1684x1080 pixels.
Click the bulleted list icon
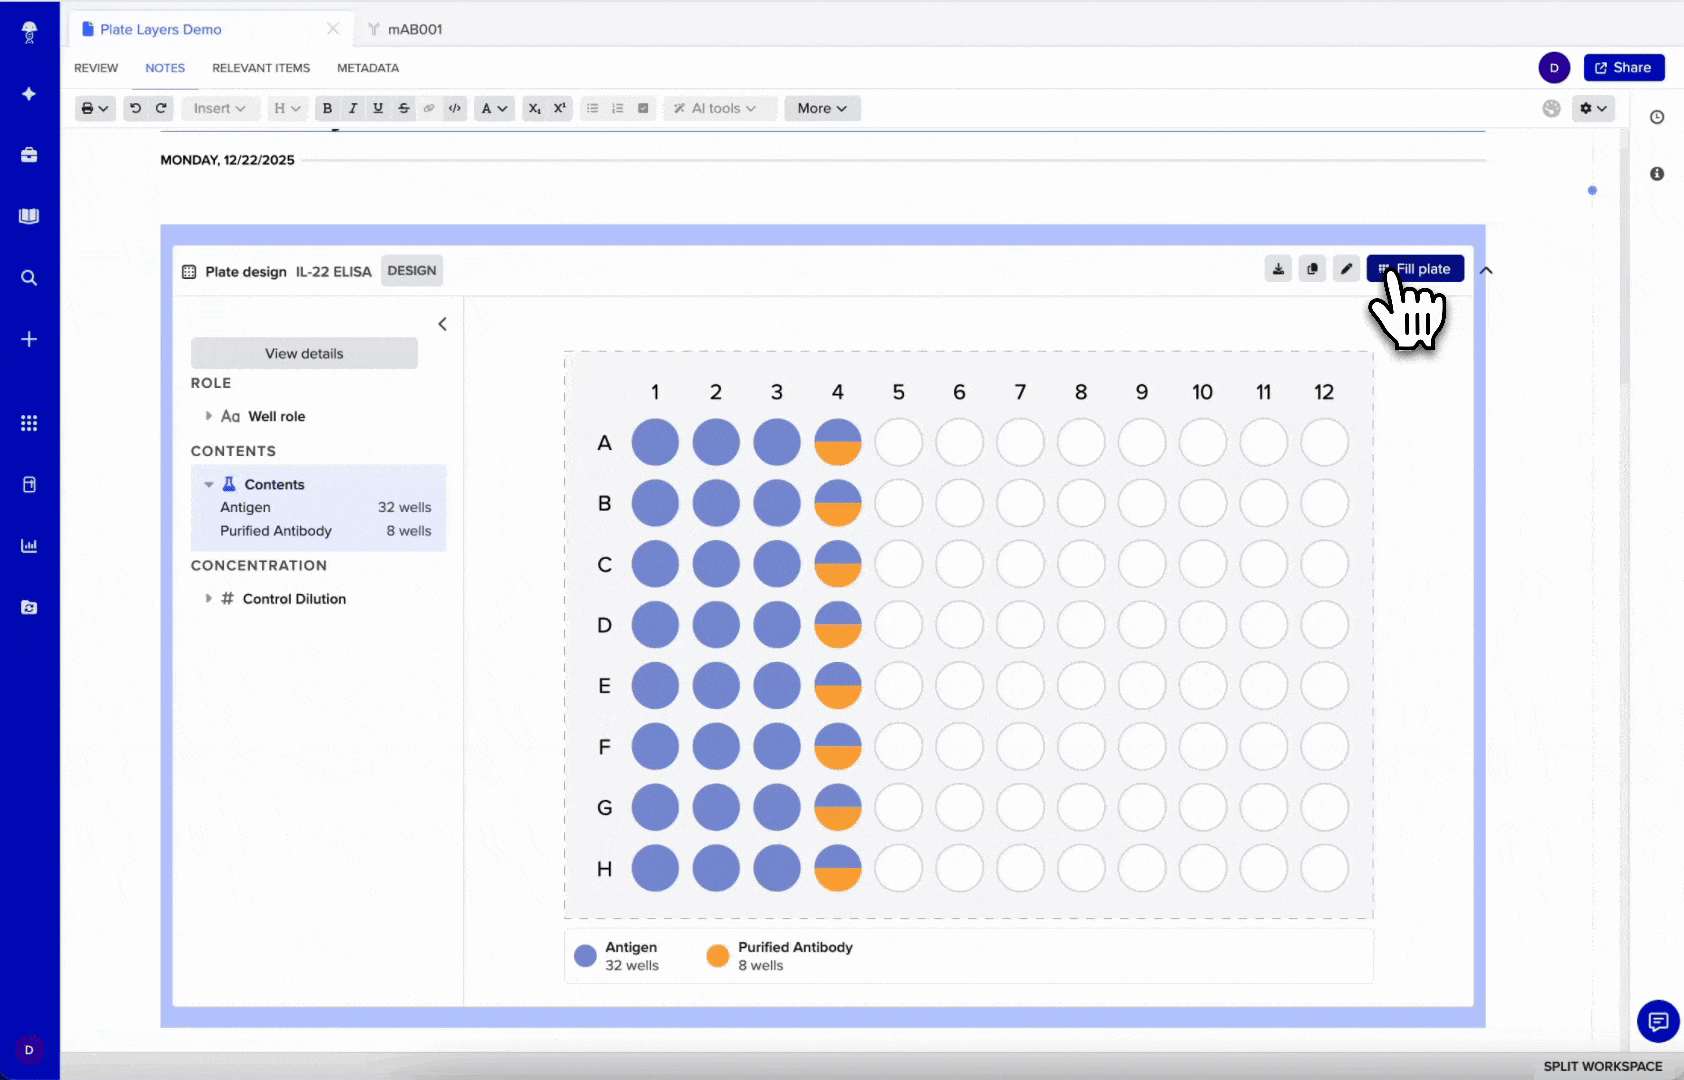pyautogui.click(x=593, y=108)
